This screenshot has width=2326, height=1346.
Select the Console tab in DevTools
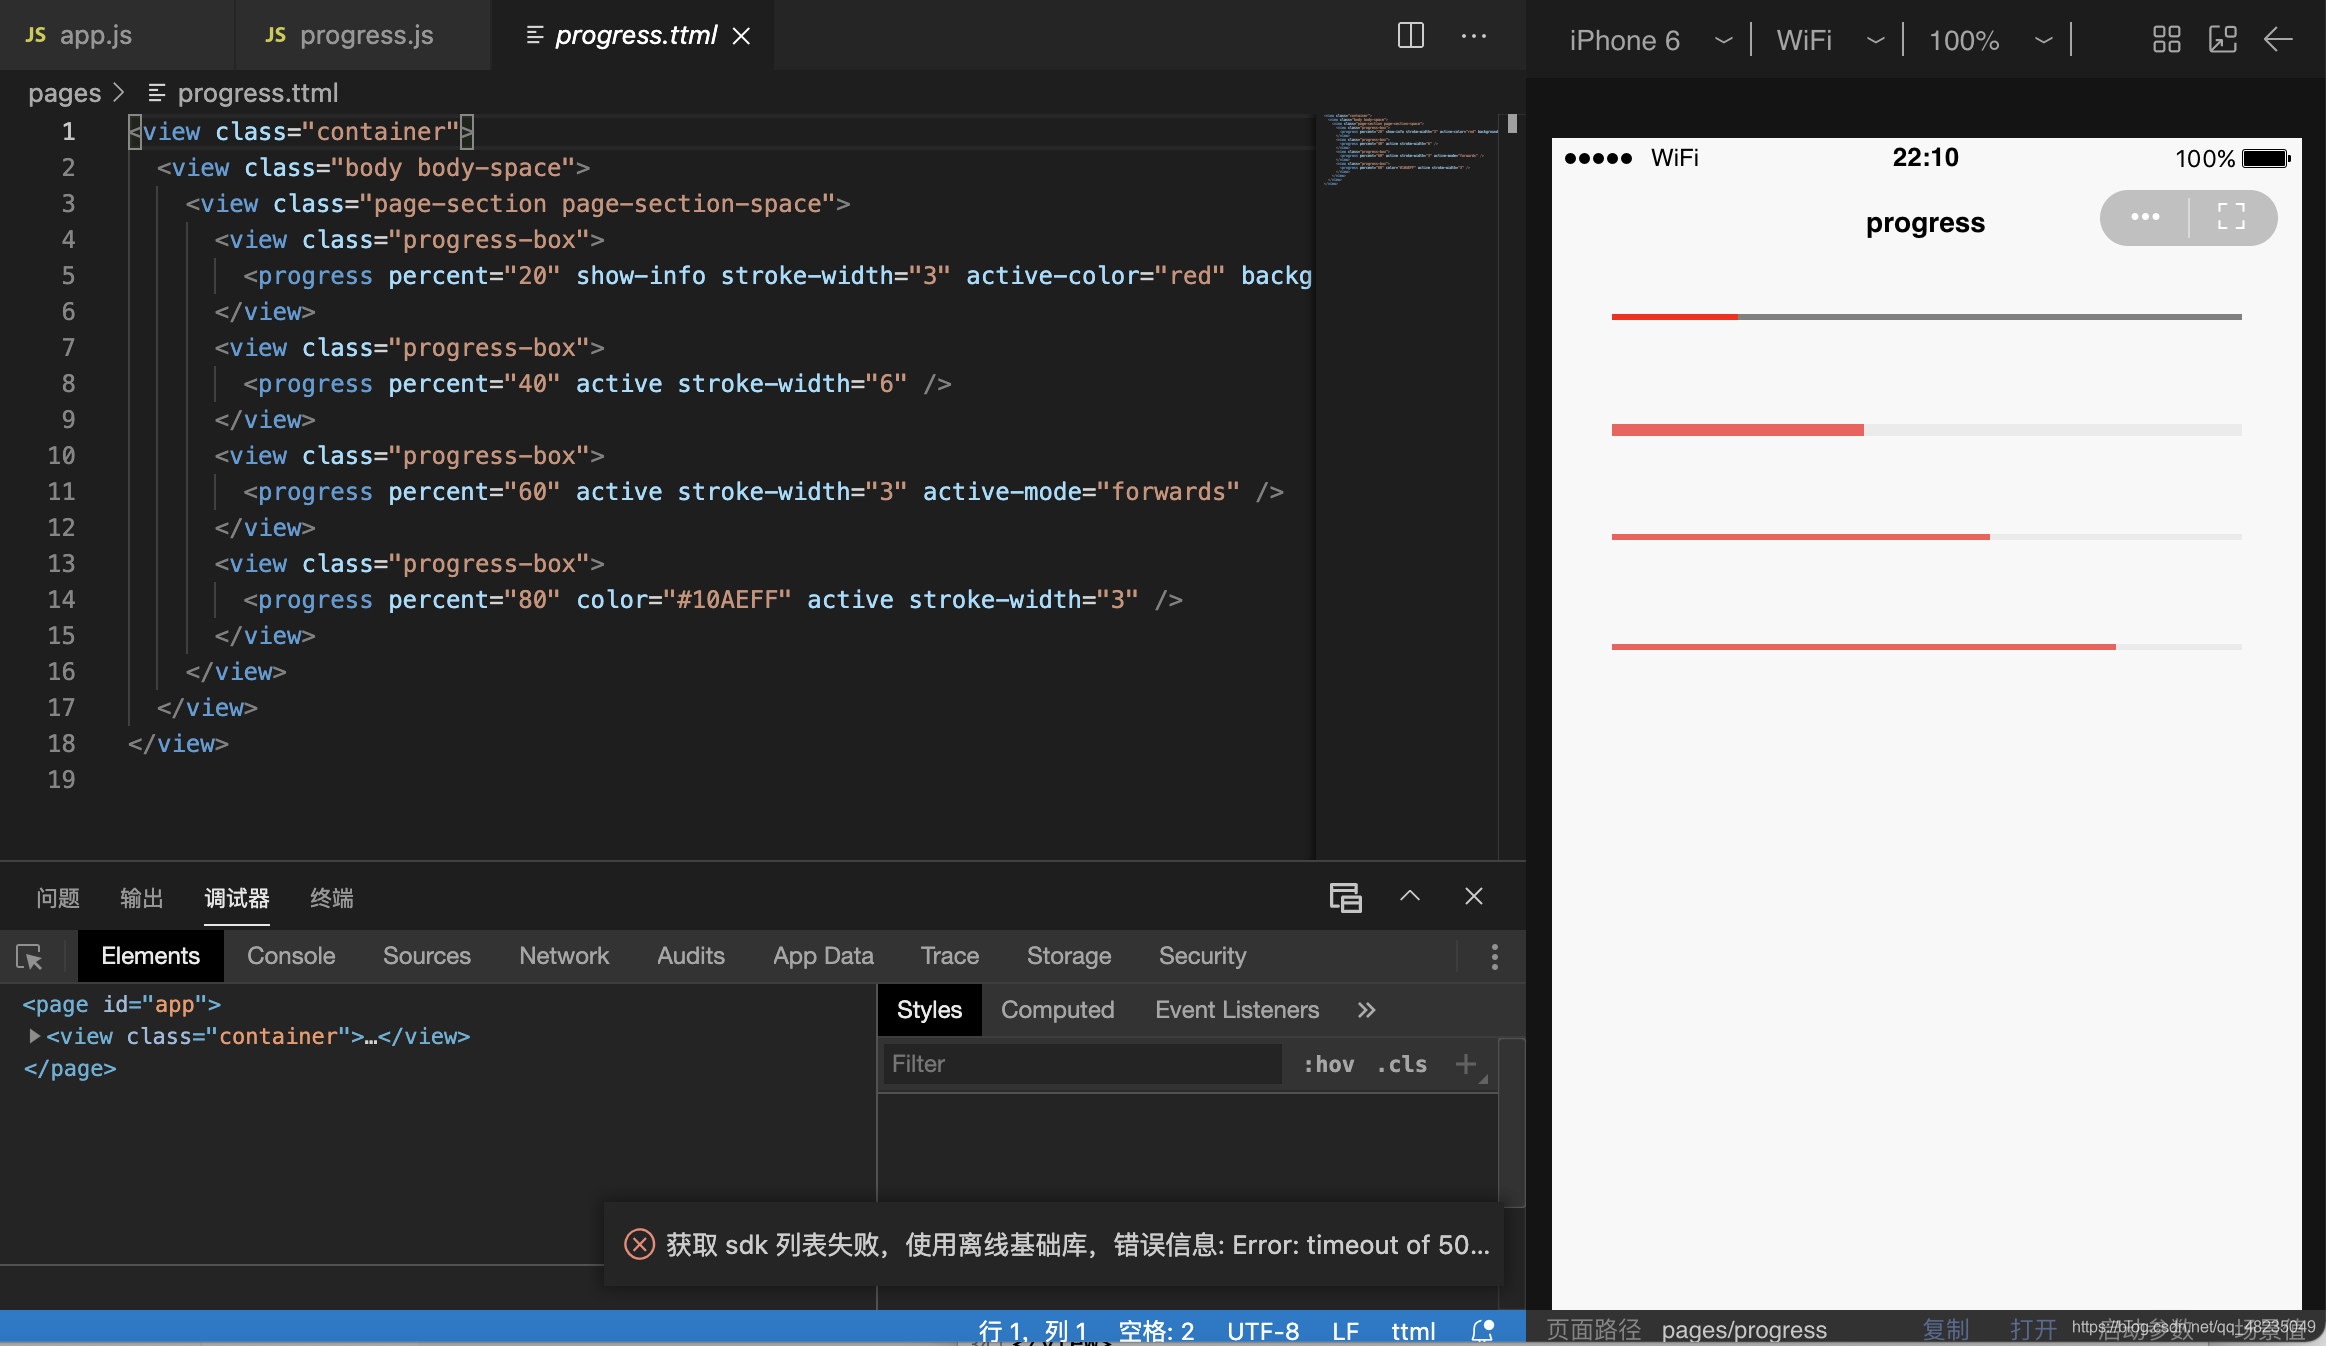[x=290, y=953]
